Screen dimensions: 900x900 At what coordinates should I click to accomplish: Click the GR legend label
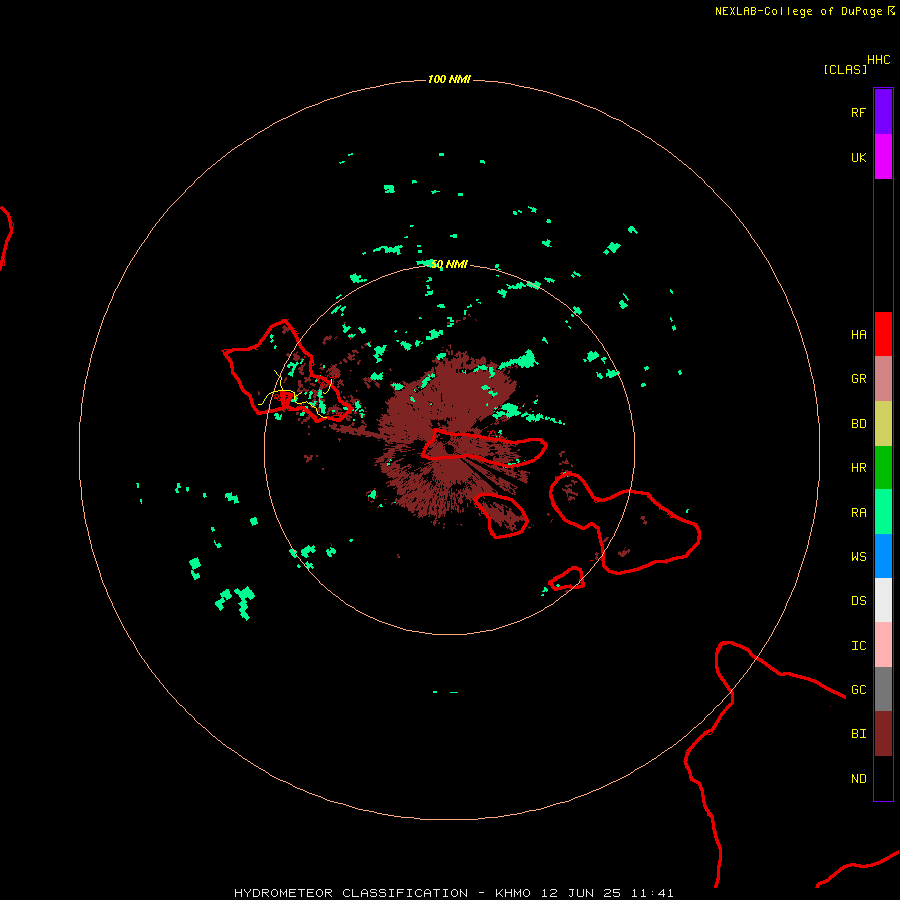[x=859, y=379]
